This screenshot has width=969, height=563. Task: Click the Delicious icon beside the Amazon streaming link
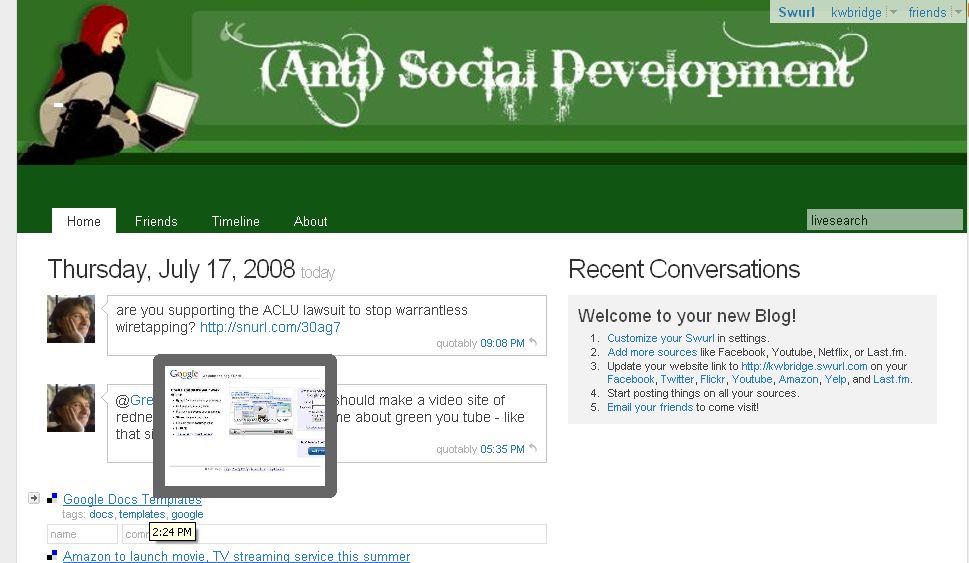(x=52, y=555)
